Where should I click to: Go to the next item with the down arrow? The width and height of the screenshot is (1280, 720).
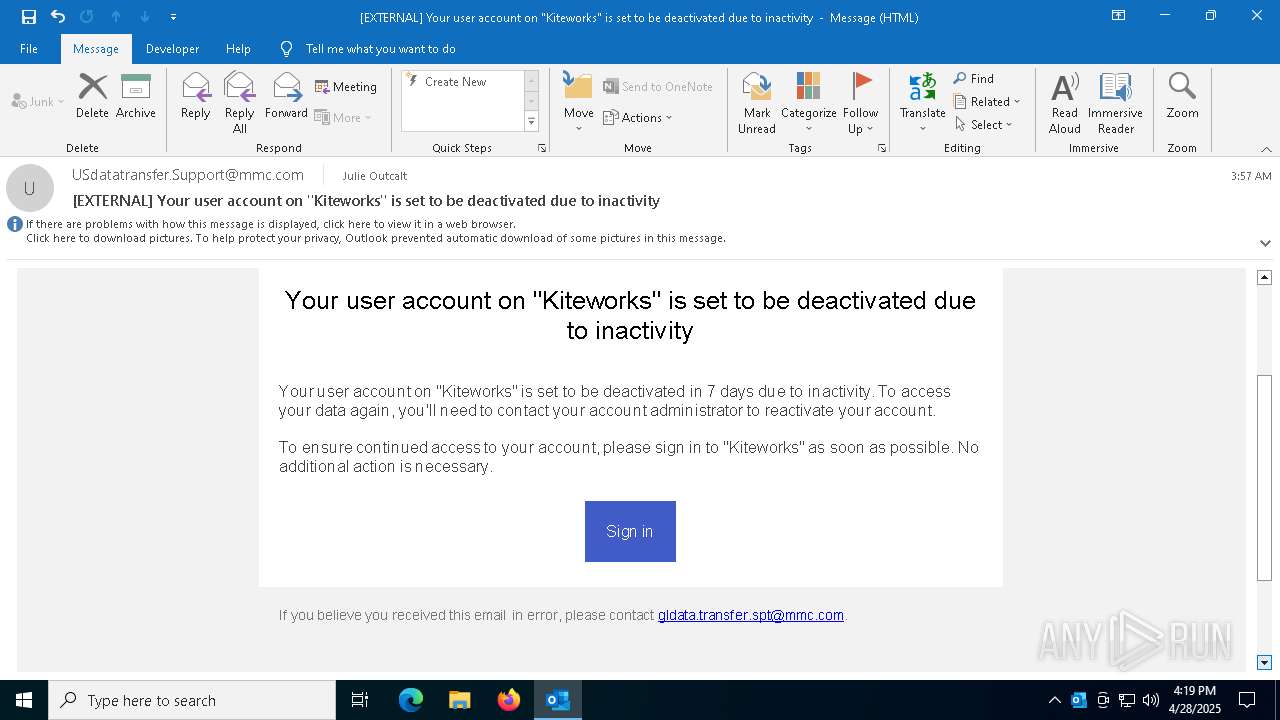pyautogui.click(x=145, y=17)
